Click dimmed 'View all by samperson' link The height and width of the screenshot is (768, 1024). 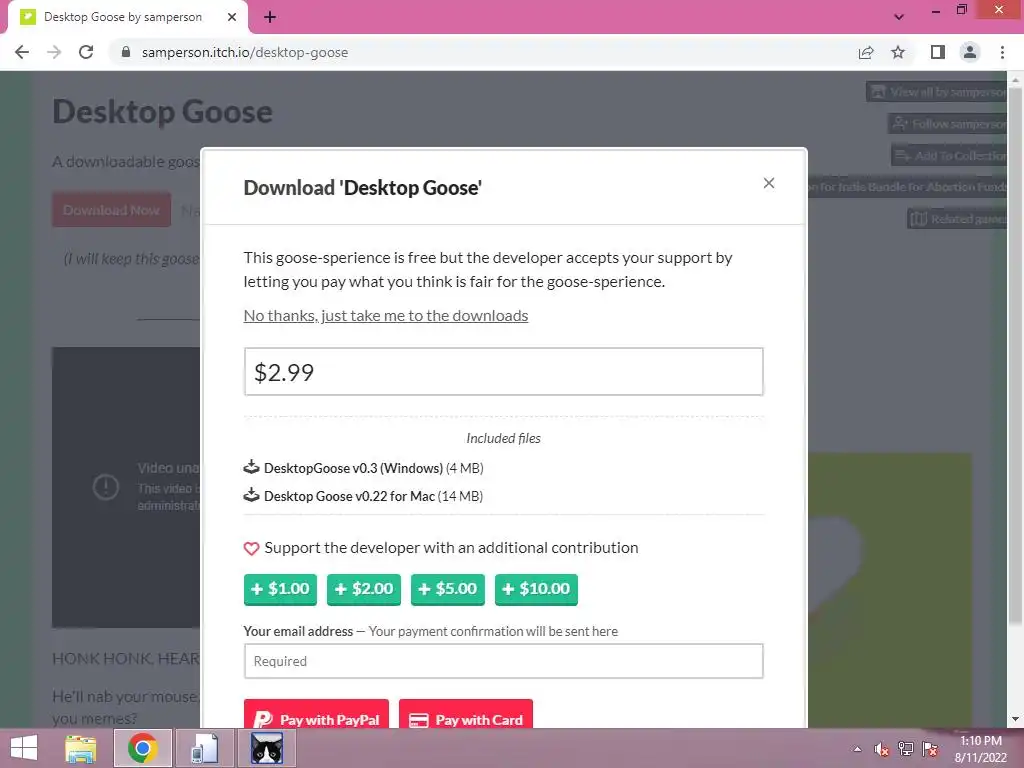point(937,91)
